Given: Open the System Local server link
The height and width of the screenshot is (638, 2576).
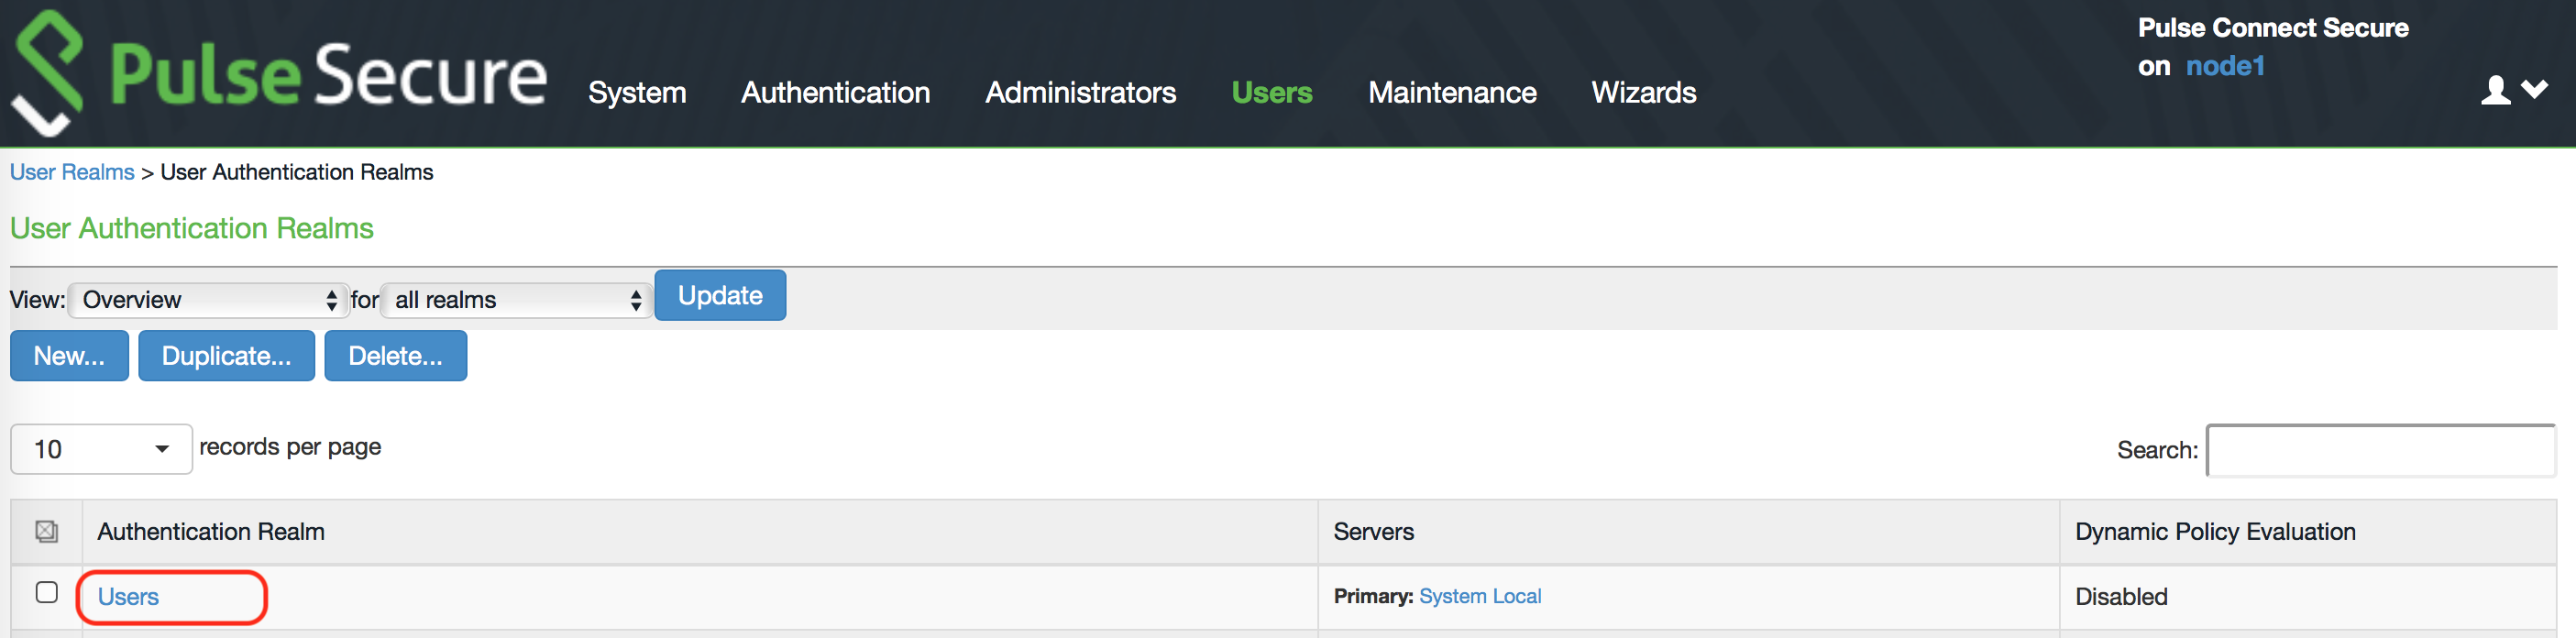Looking at the screenshot, I should tap(1479, 596).
